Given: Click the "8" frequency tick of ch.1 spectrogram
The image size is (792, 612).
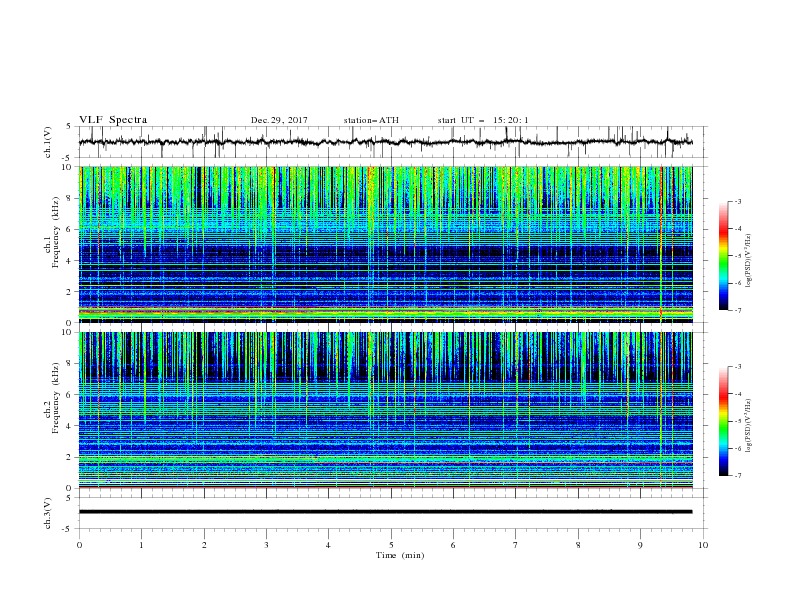Looking at the screenshot, I should (x=70, y=198).
